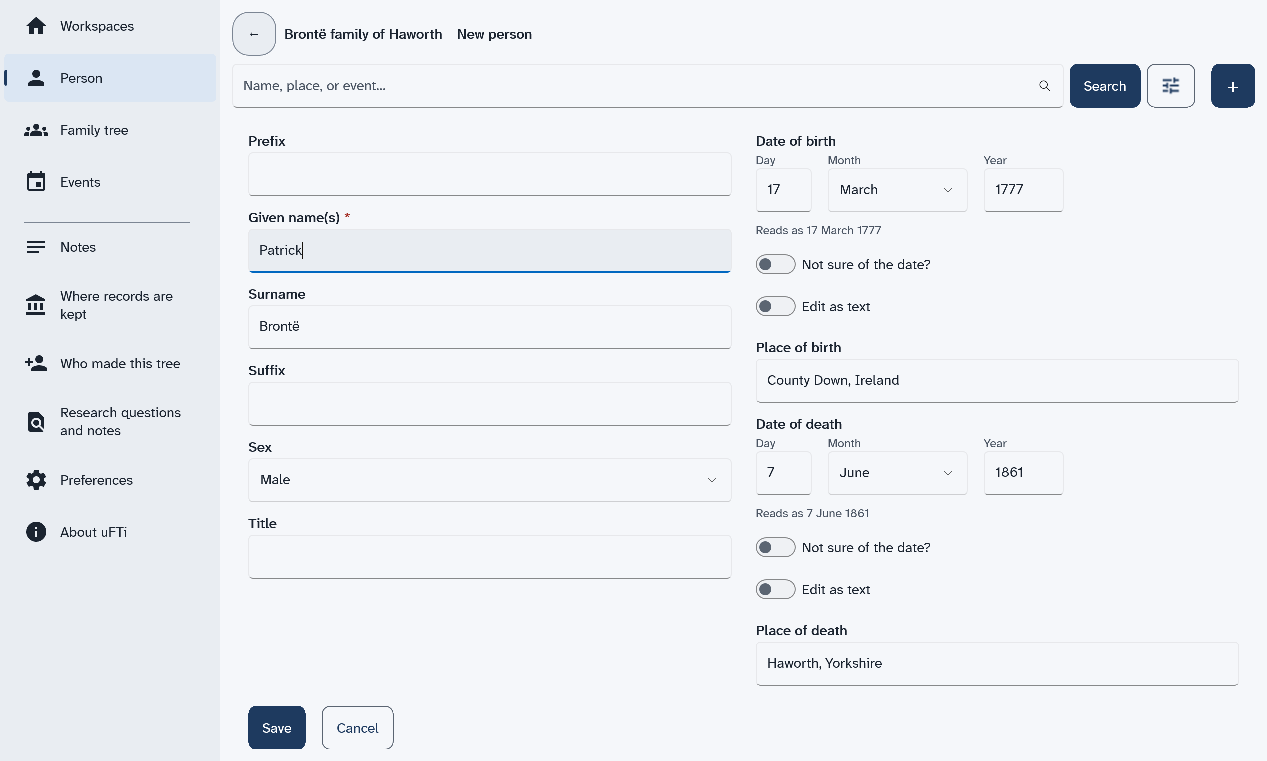This screenshot has width=1267, height=761.
Task: Open Events from the sidebar
Action: pos(110,182)
